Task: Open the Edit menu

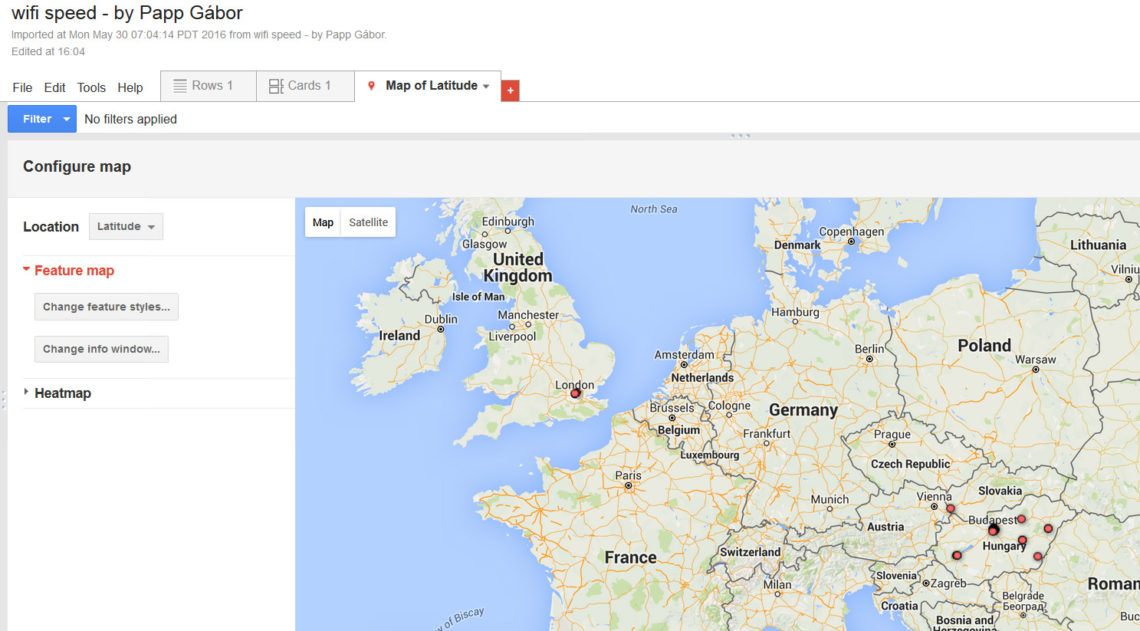Action: pyautogui.click(x=55, y=87)
